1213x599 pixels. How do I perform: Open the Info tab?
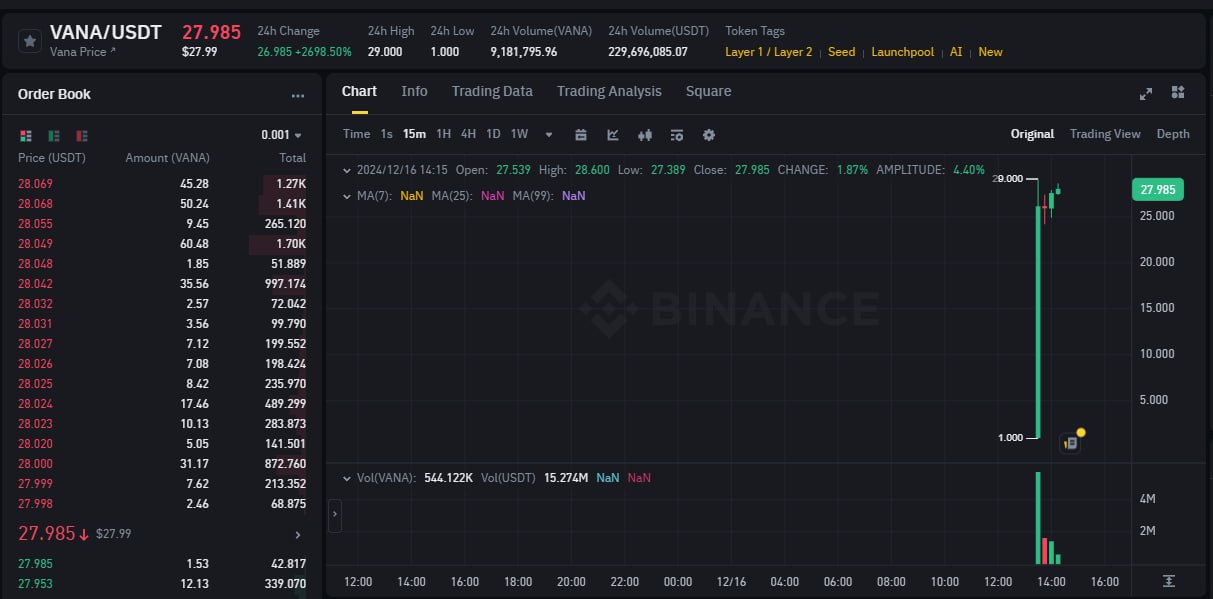(414, 91)
